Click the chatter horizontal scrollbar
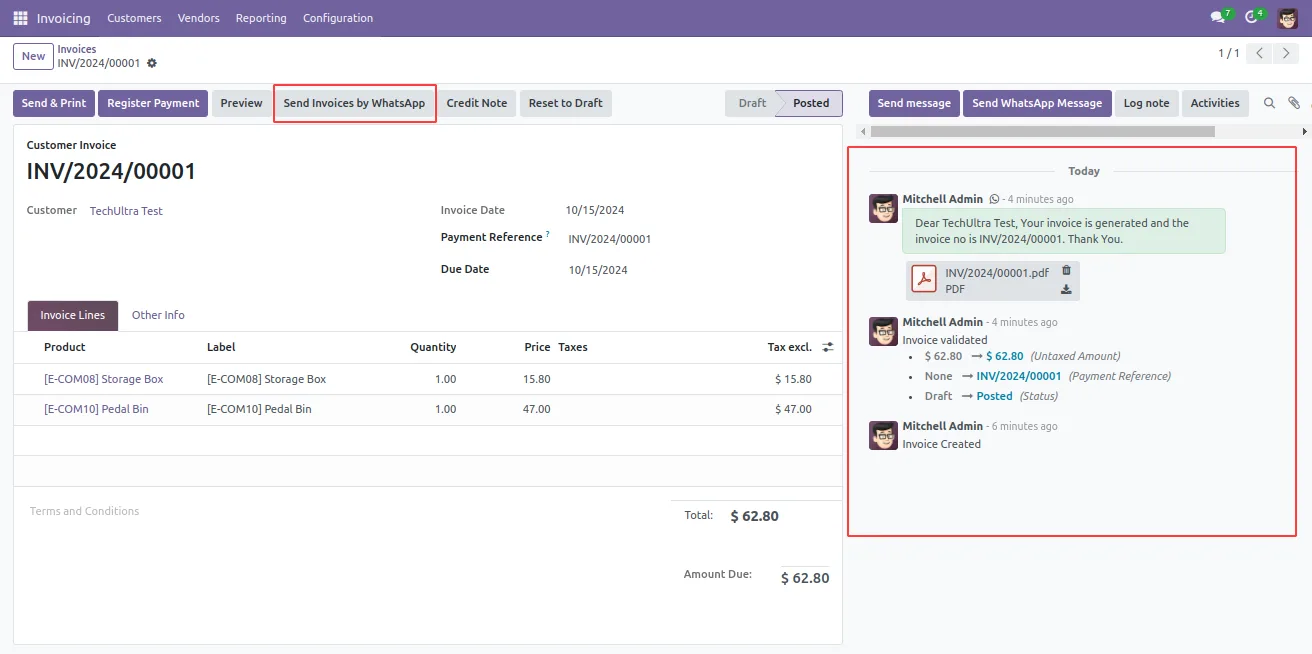This screenshot has width=1312, height=654. point(1042,131)
